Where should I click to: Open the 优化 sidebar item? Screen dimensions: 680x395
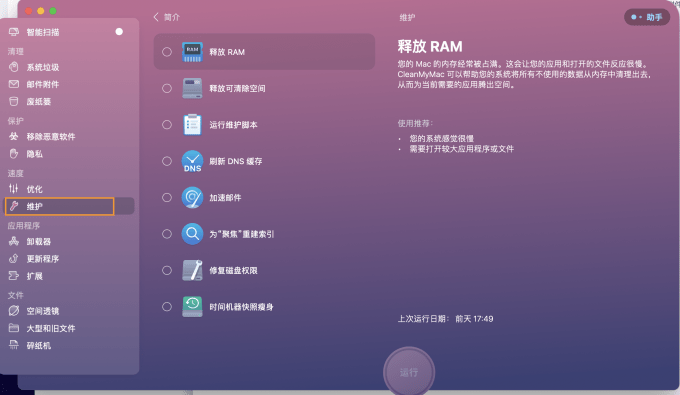click(x=69, y=189)
